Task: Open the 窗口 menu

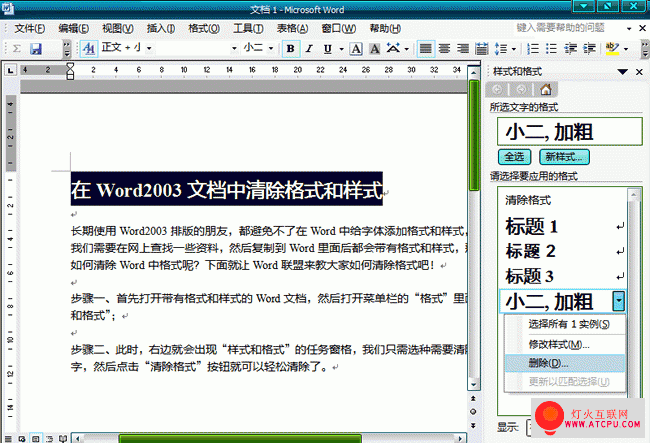Action: point(339,28)
